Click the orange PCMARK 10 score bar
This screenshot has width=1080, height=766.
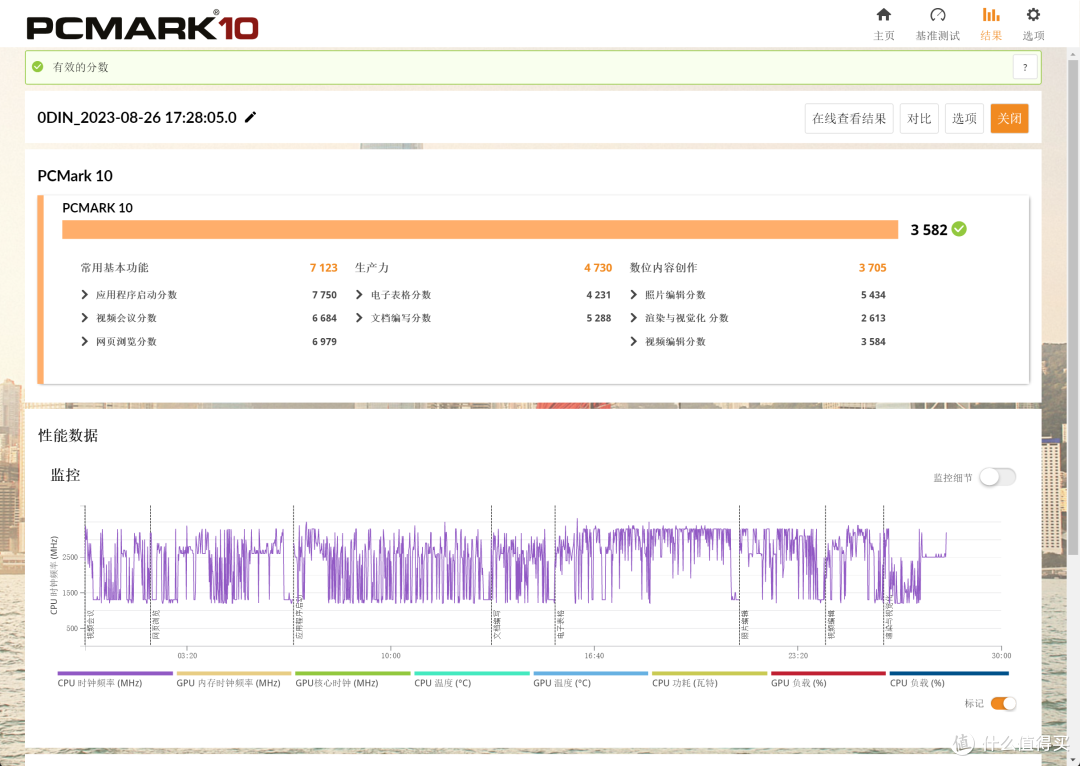point(480,229)
